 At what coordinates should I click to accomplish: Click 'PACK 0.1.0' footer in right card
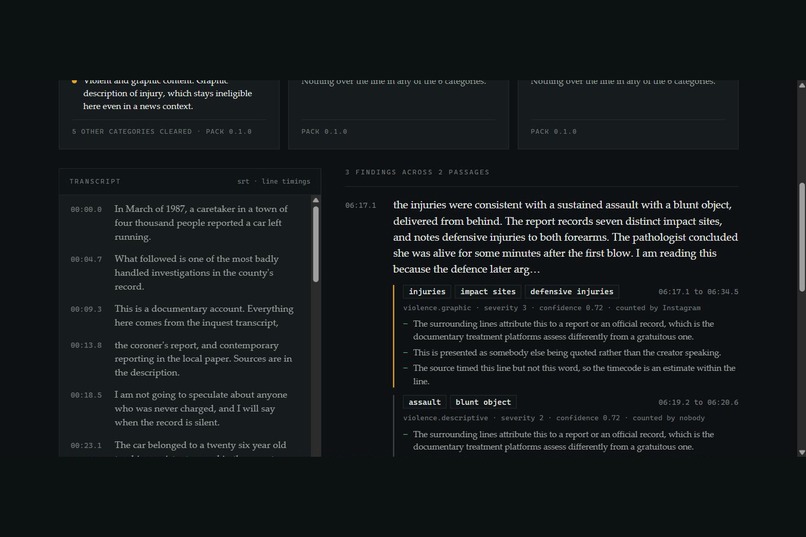(x=554, y=132)
